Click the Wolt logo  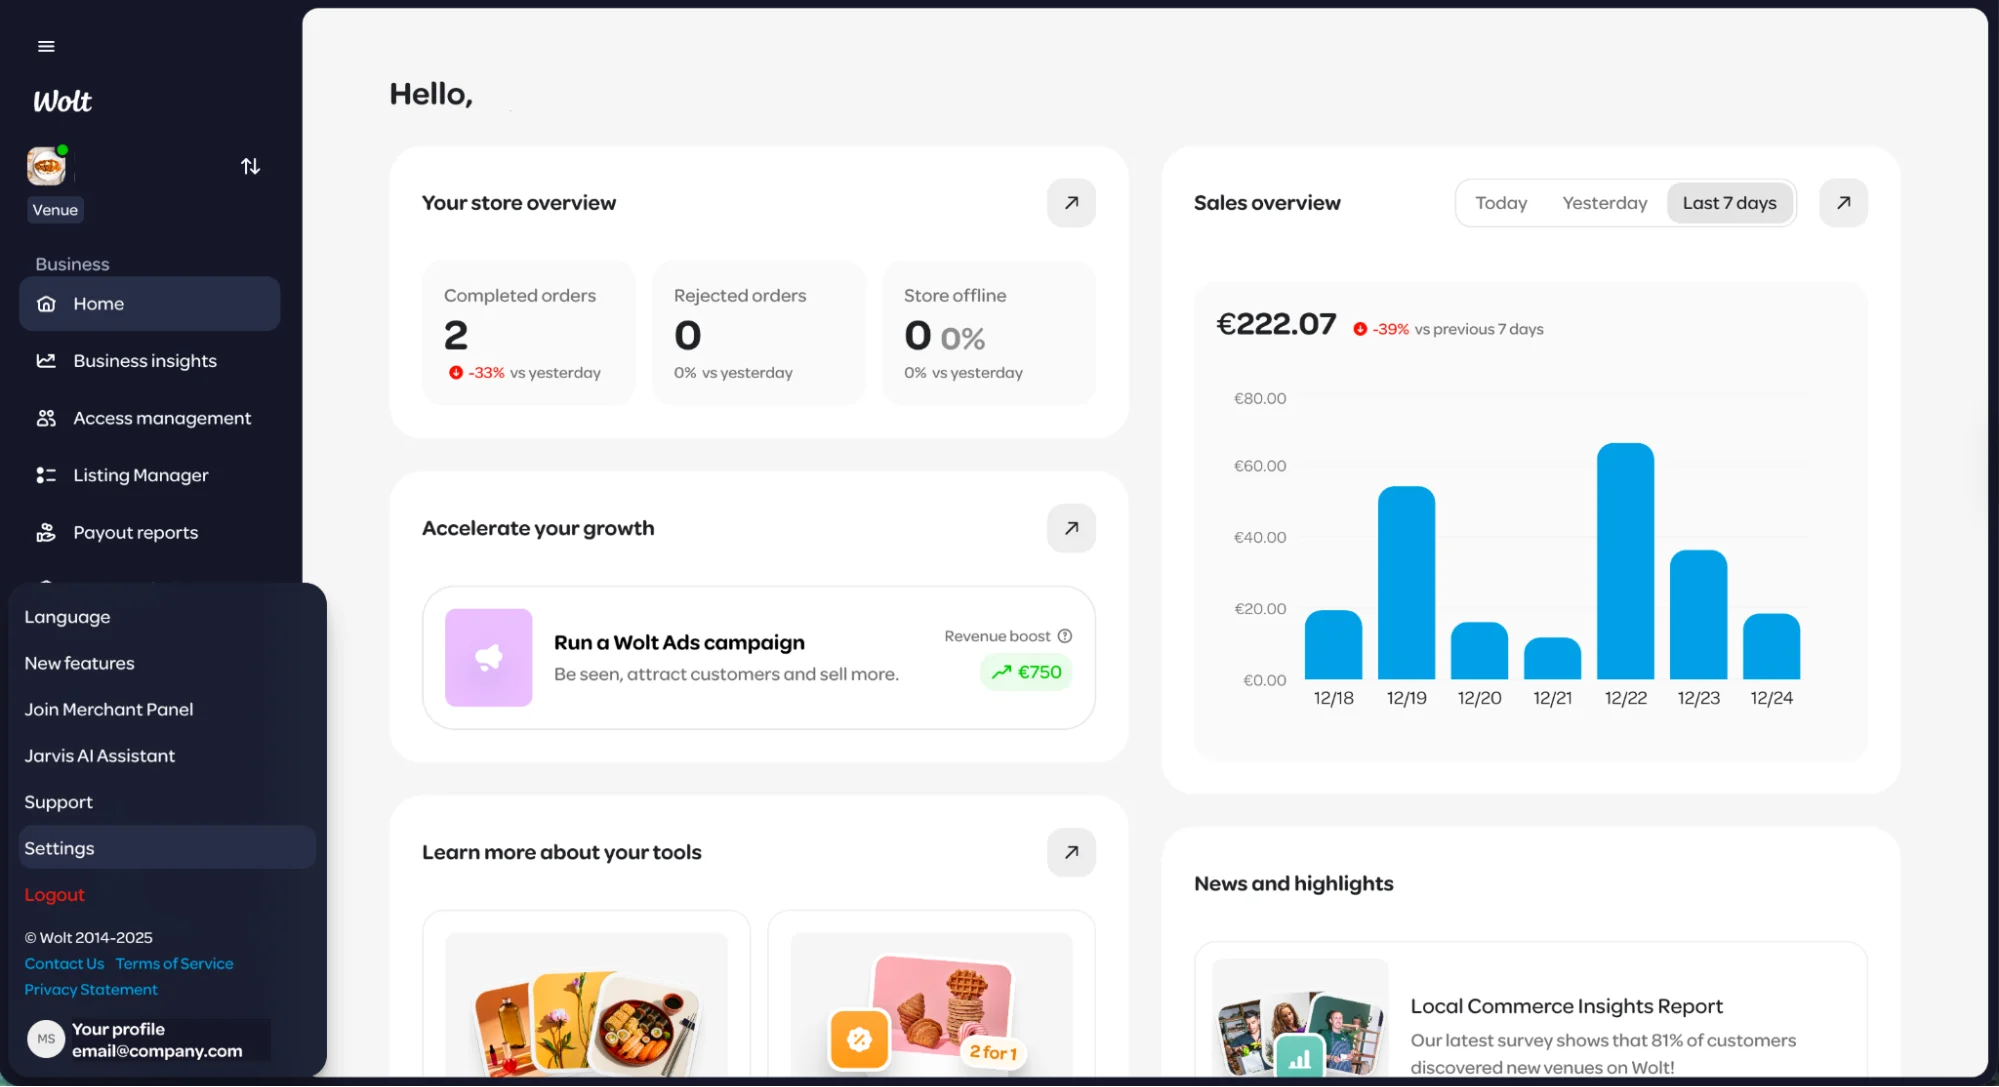pos(62,101)
